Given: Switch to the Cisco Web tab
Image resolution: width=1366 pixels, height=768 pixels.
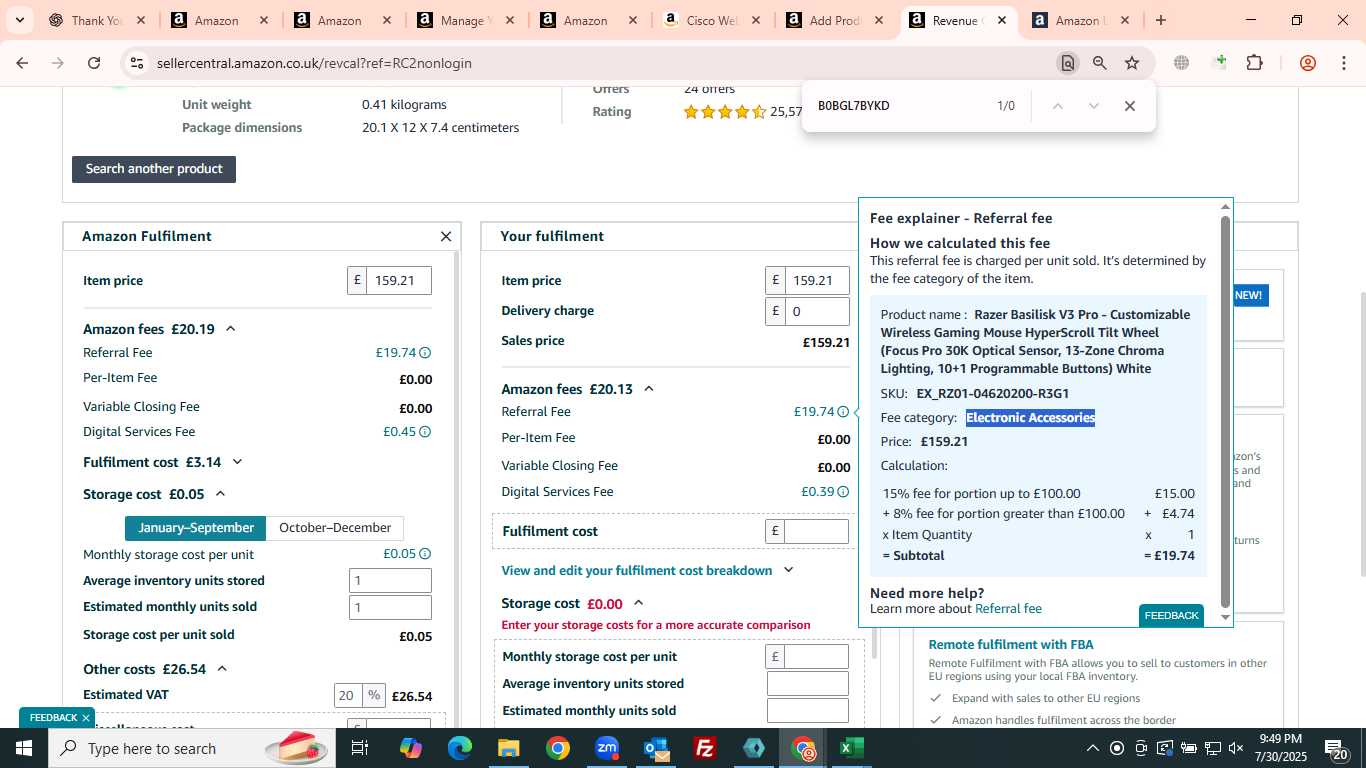Looking at the screenshot, I should [x=712, y=20].
